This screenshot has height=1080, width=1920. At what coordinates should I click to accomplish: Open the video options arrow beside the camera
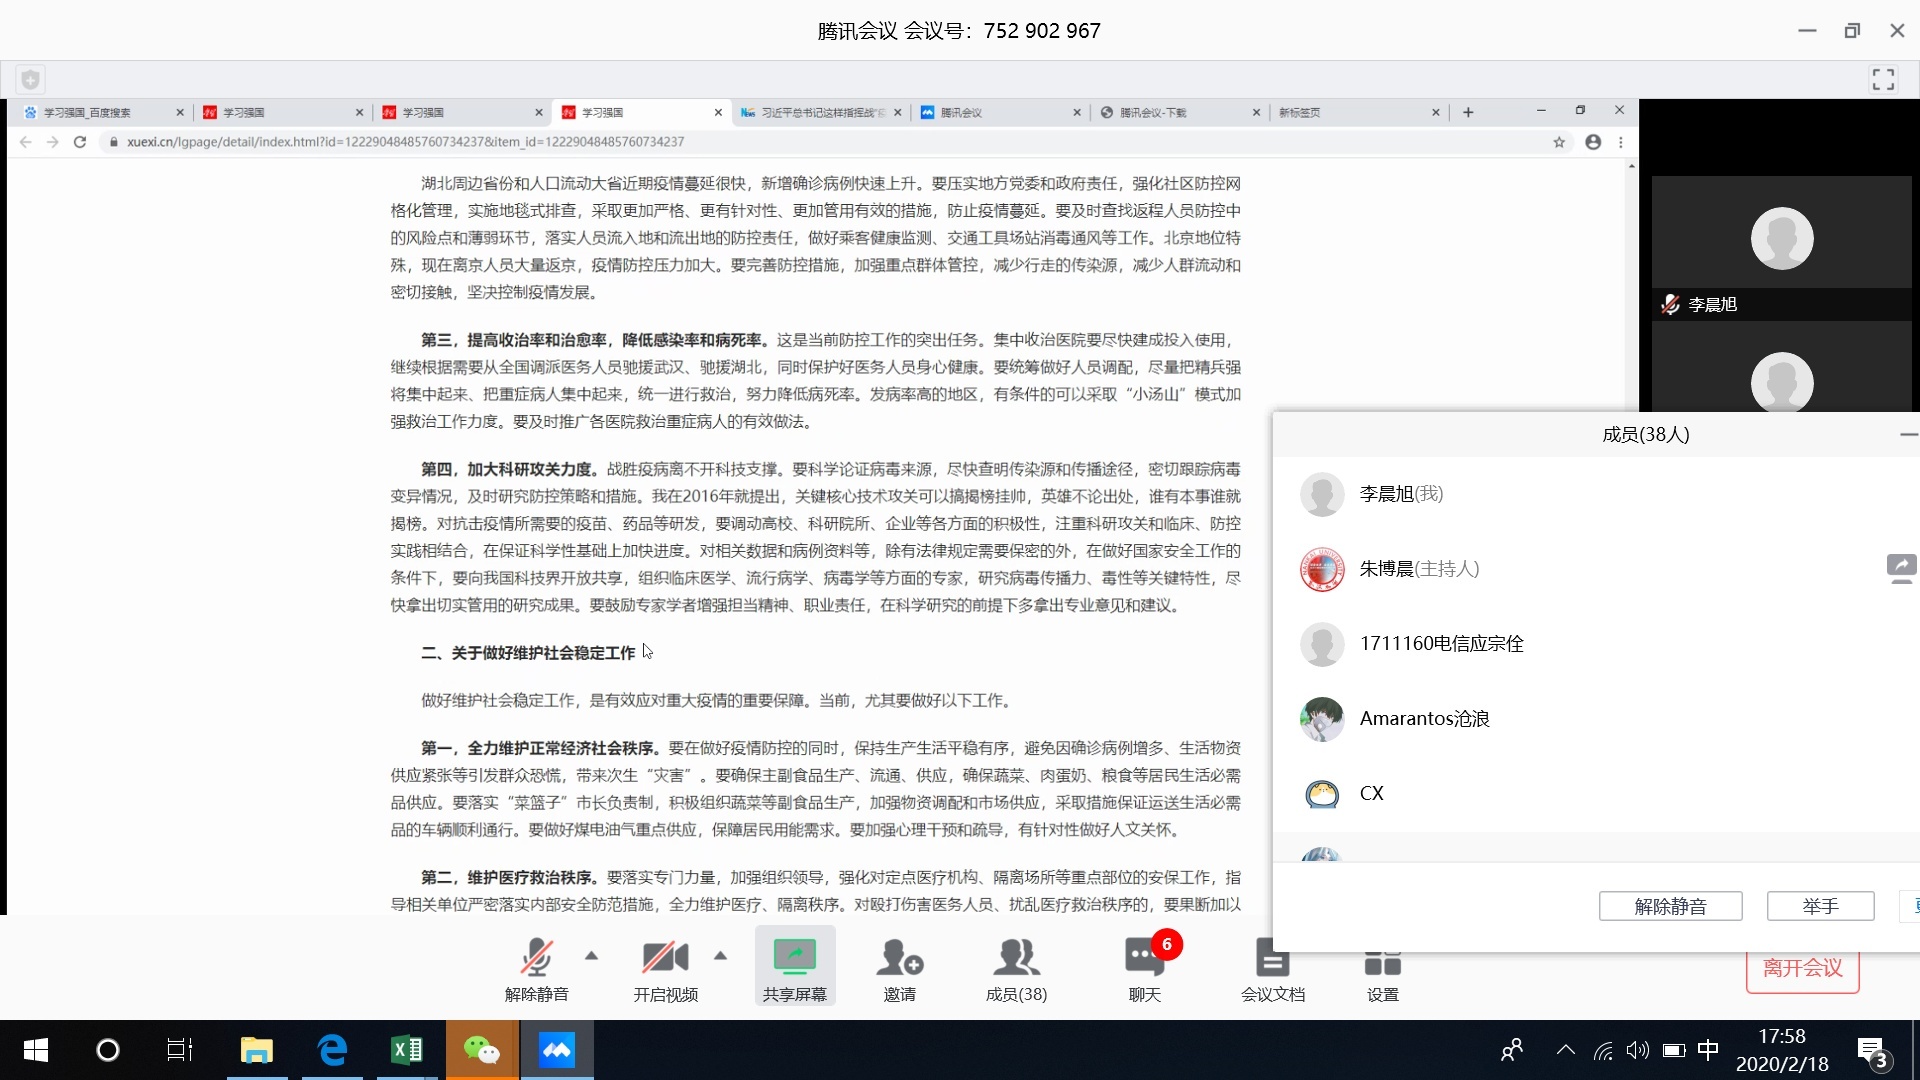721,956
